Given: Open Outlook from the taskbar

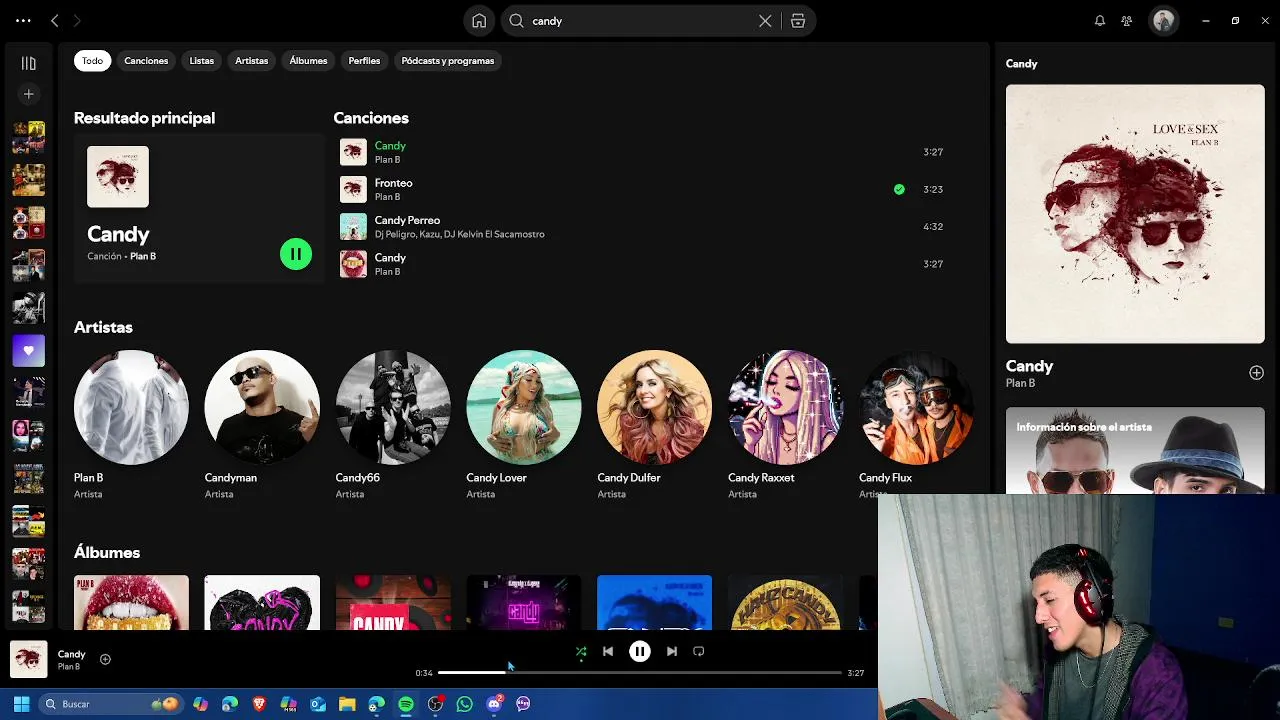Looking at the screenshot, I should (318, 704).
